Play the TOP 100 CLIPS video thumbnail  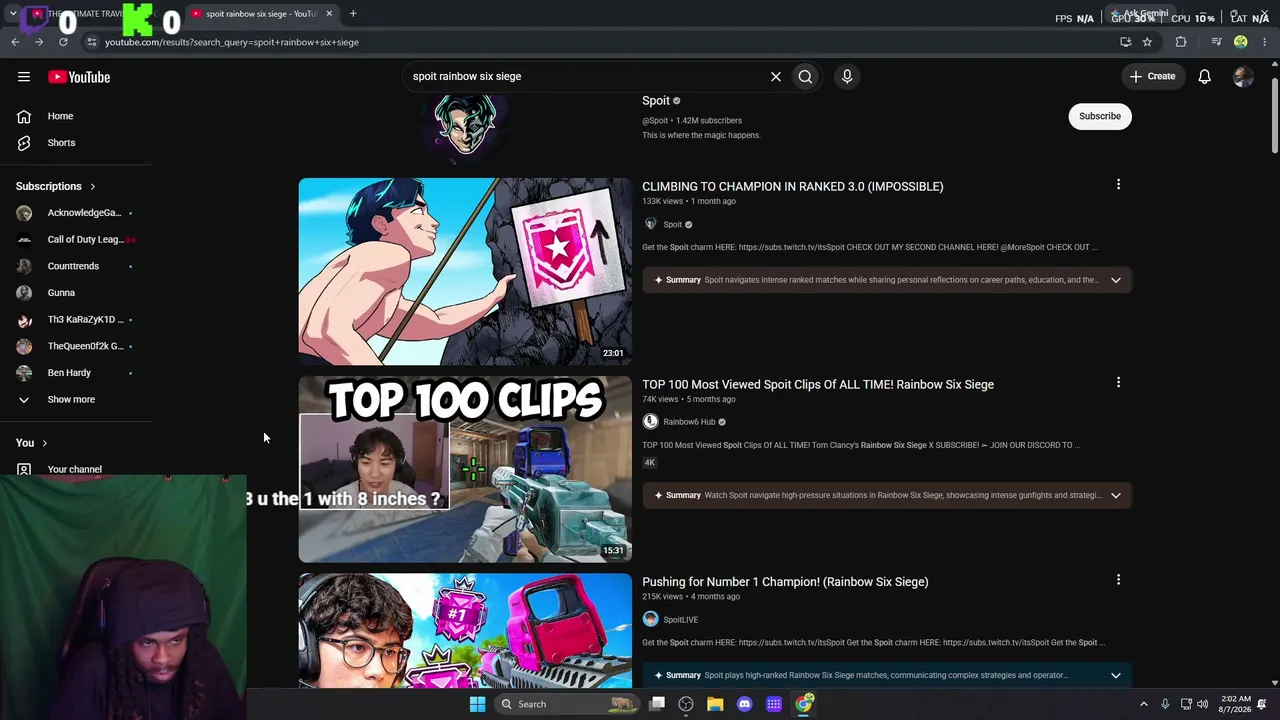(x=465, y=469)
